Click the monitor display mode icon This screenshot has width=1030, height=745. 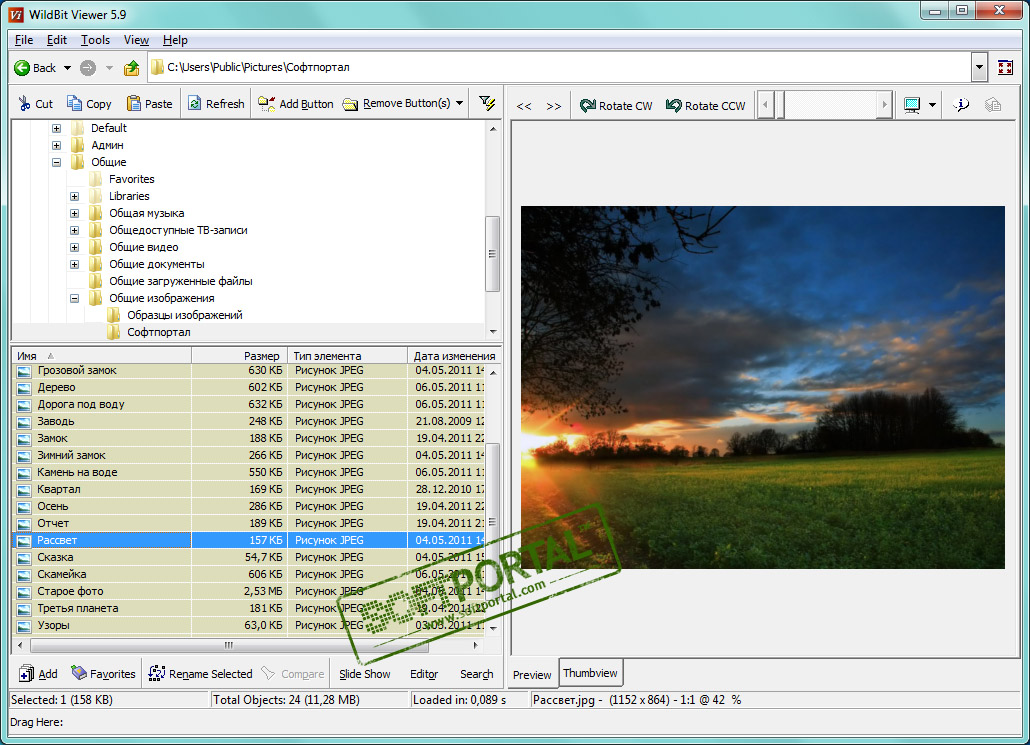point(912,105)
